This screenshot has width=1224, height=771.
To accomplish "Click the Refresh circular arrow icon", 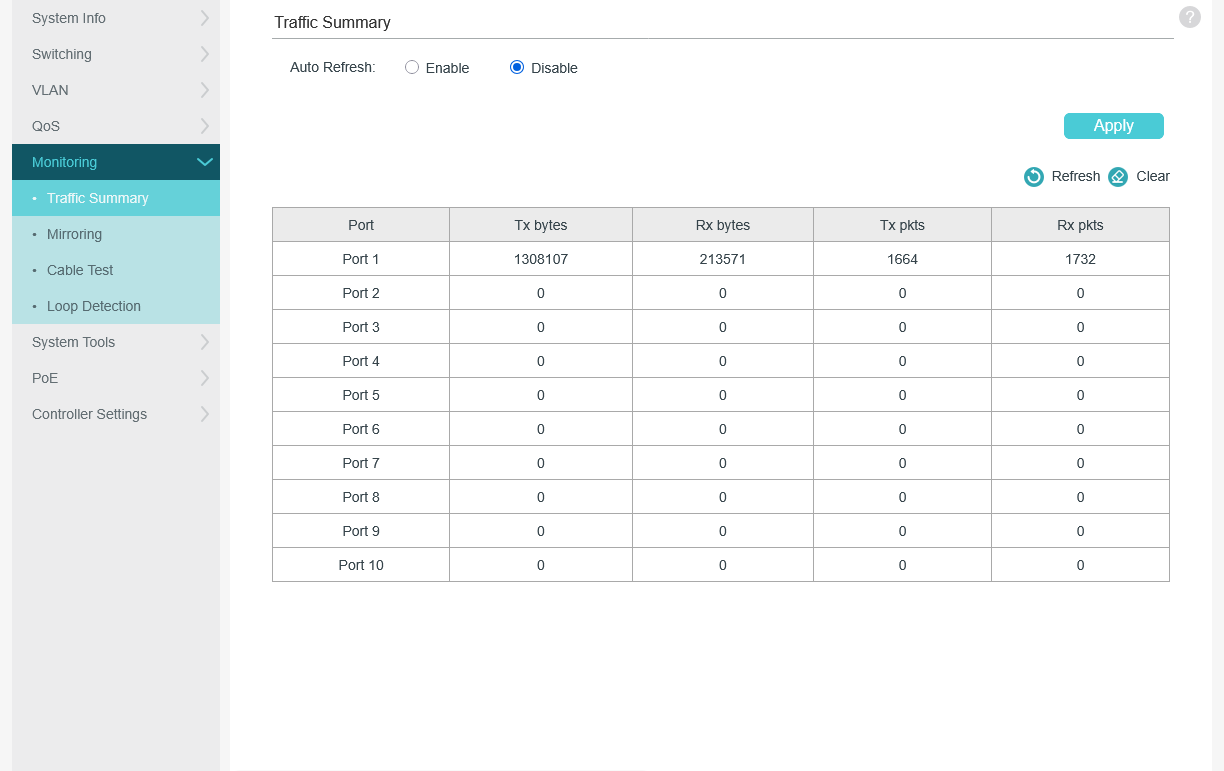I will coord(1034,177).
